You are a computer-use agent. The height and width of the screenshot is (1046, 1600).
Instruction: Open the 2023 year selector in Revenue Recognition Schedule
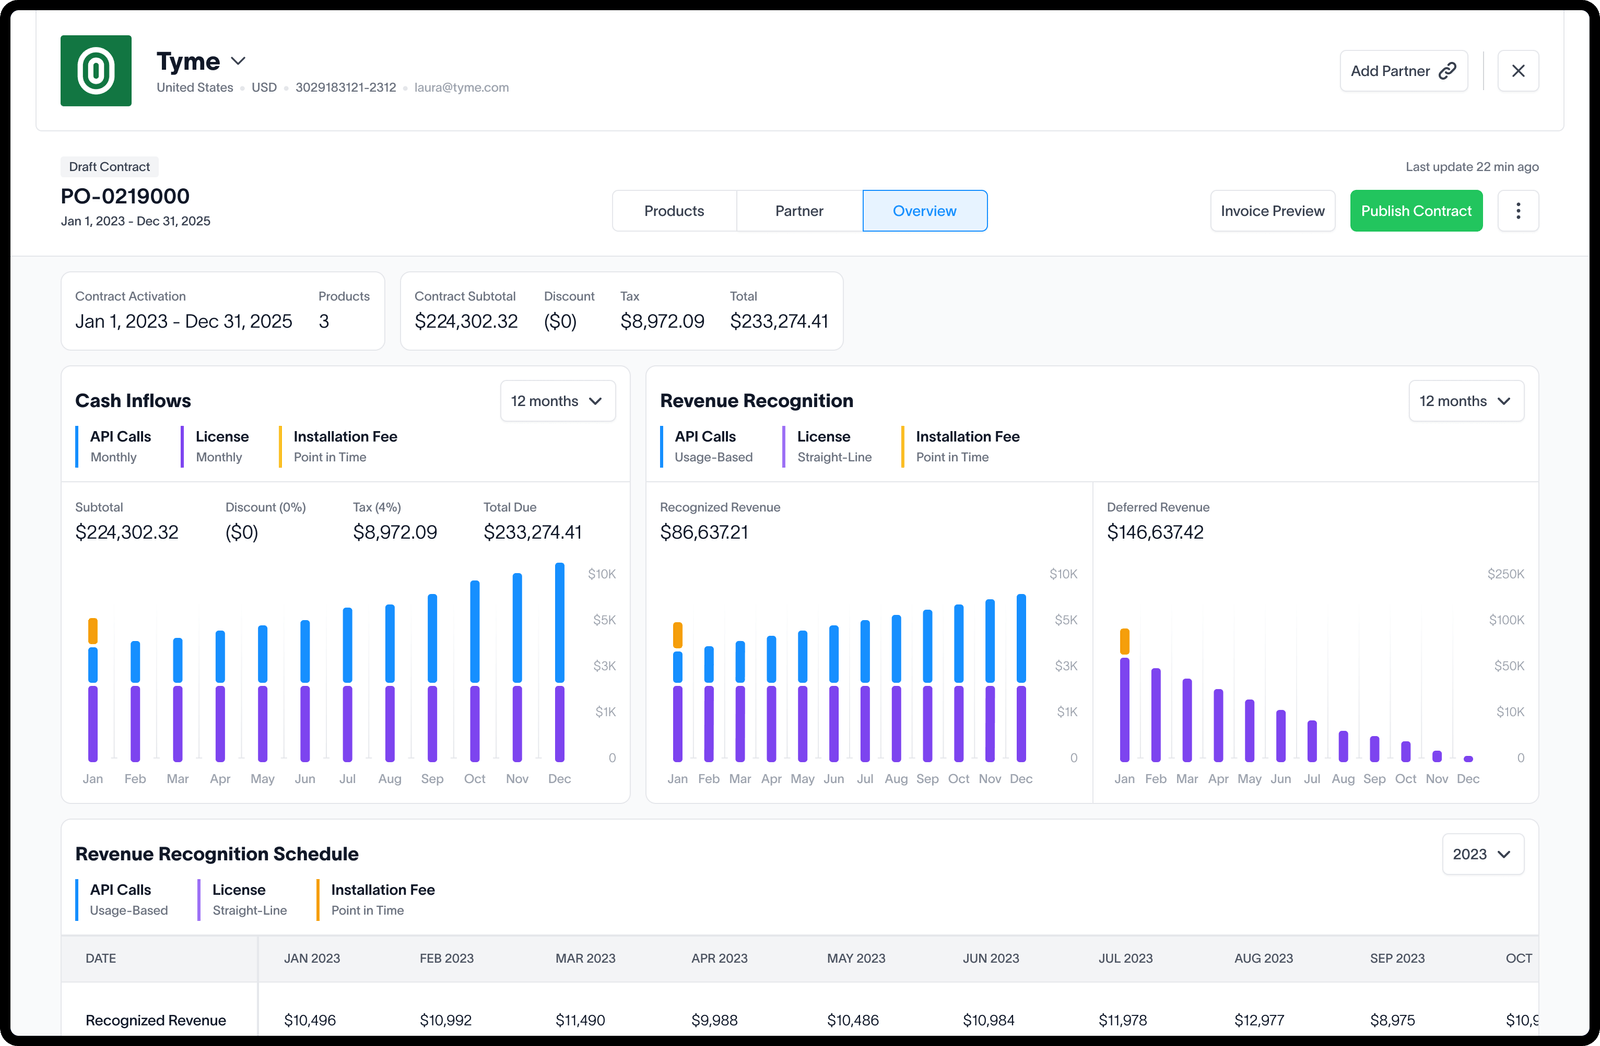click(x=1482, y=854)
